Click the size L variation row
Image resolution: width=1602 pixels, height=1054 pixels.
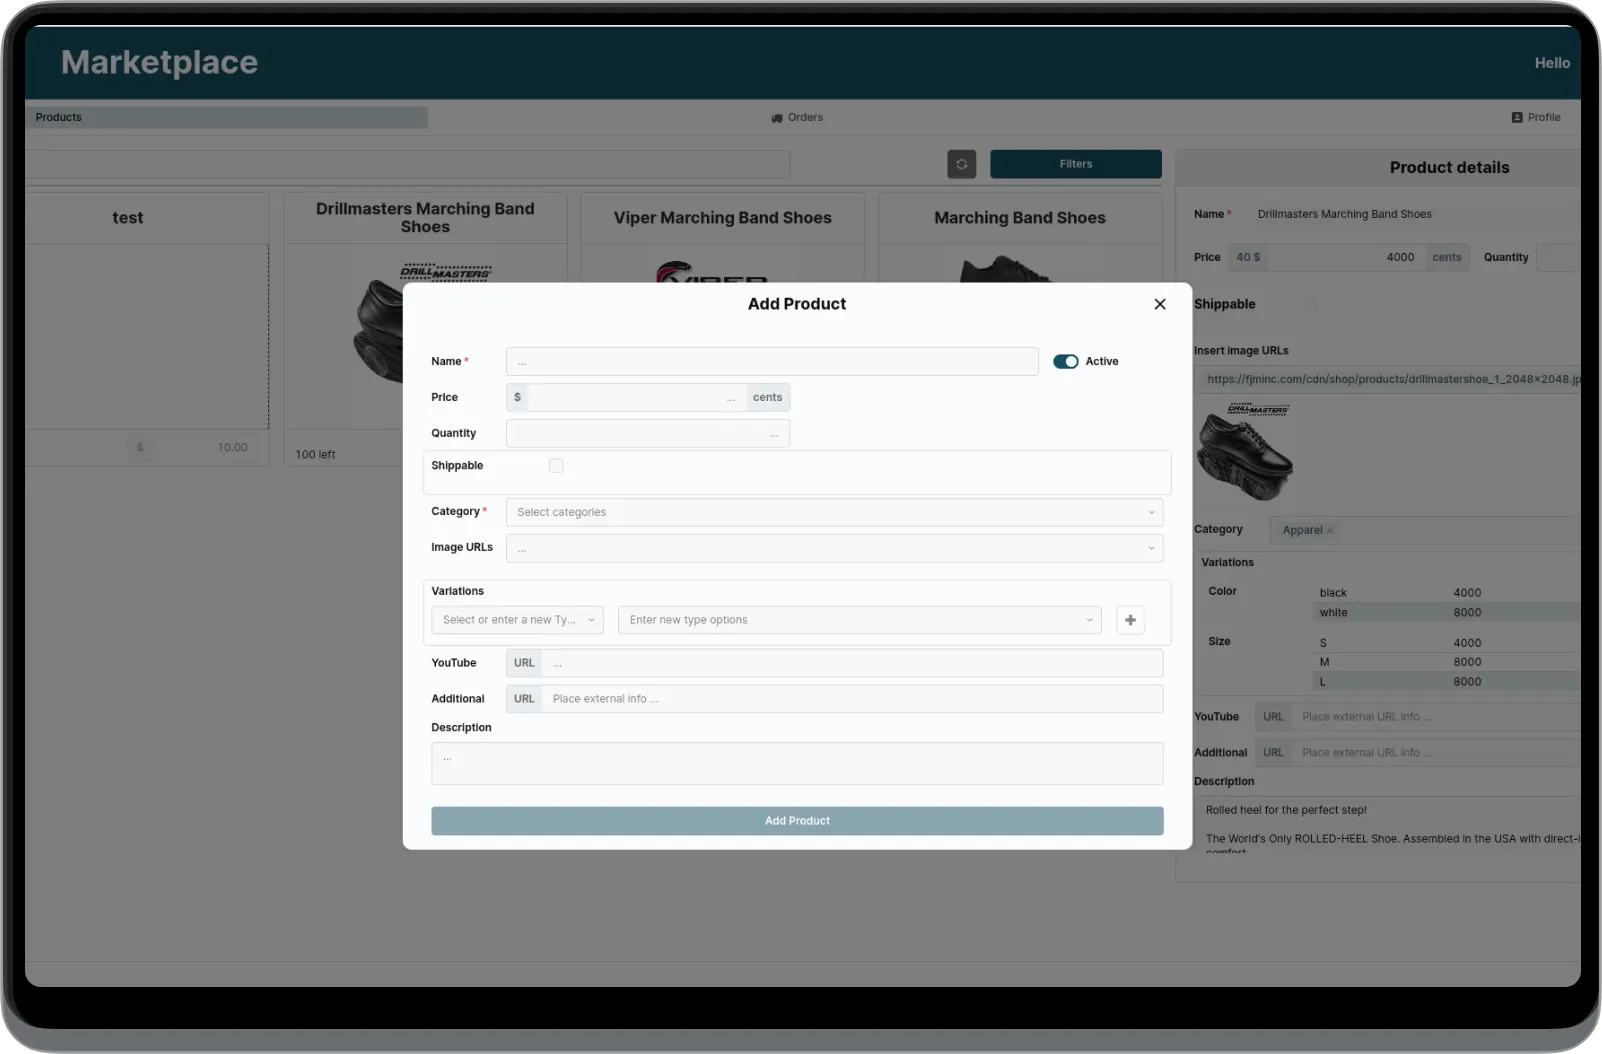coord(1446,682)
